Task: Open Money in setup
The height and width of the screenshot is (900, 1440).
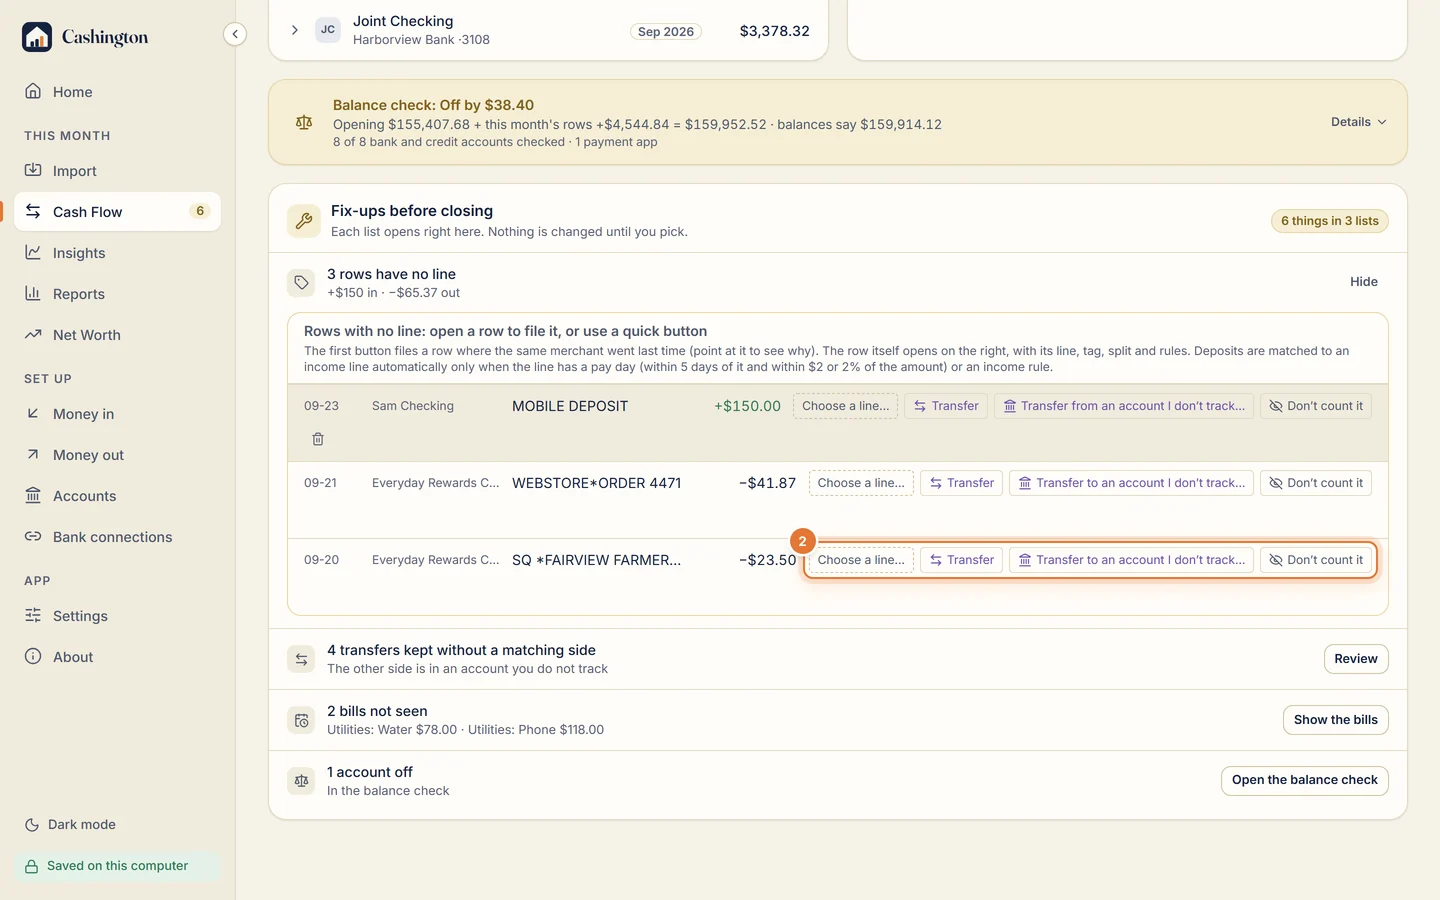Action: [118, 414]
